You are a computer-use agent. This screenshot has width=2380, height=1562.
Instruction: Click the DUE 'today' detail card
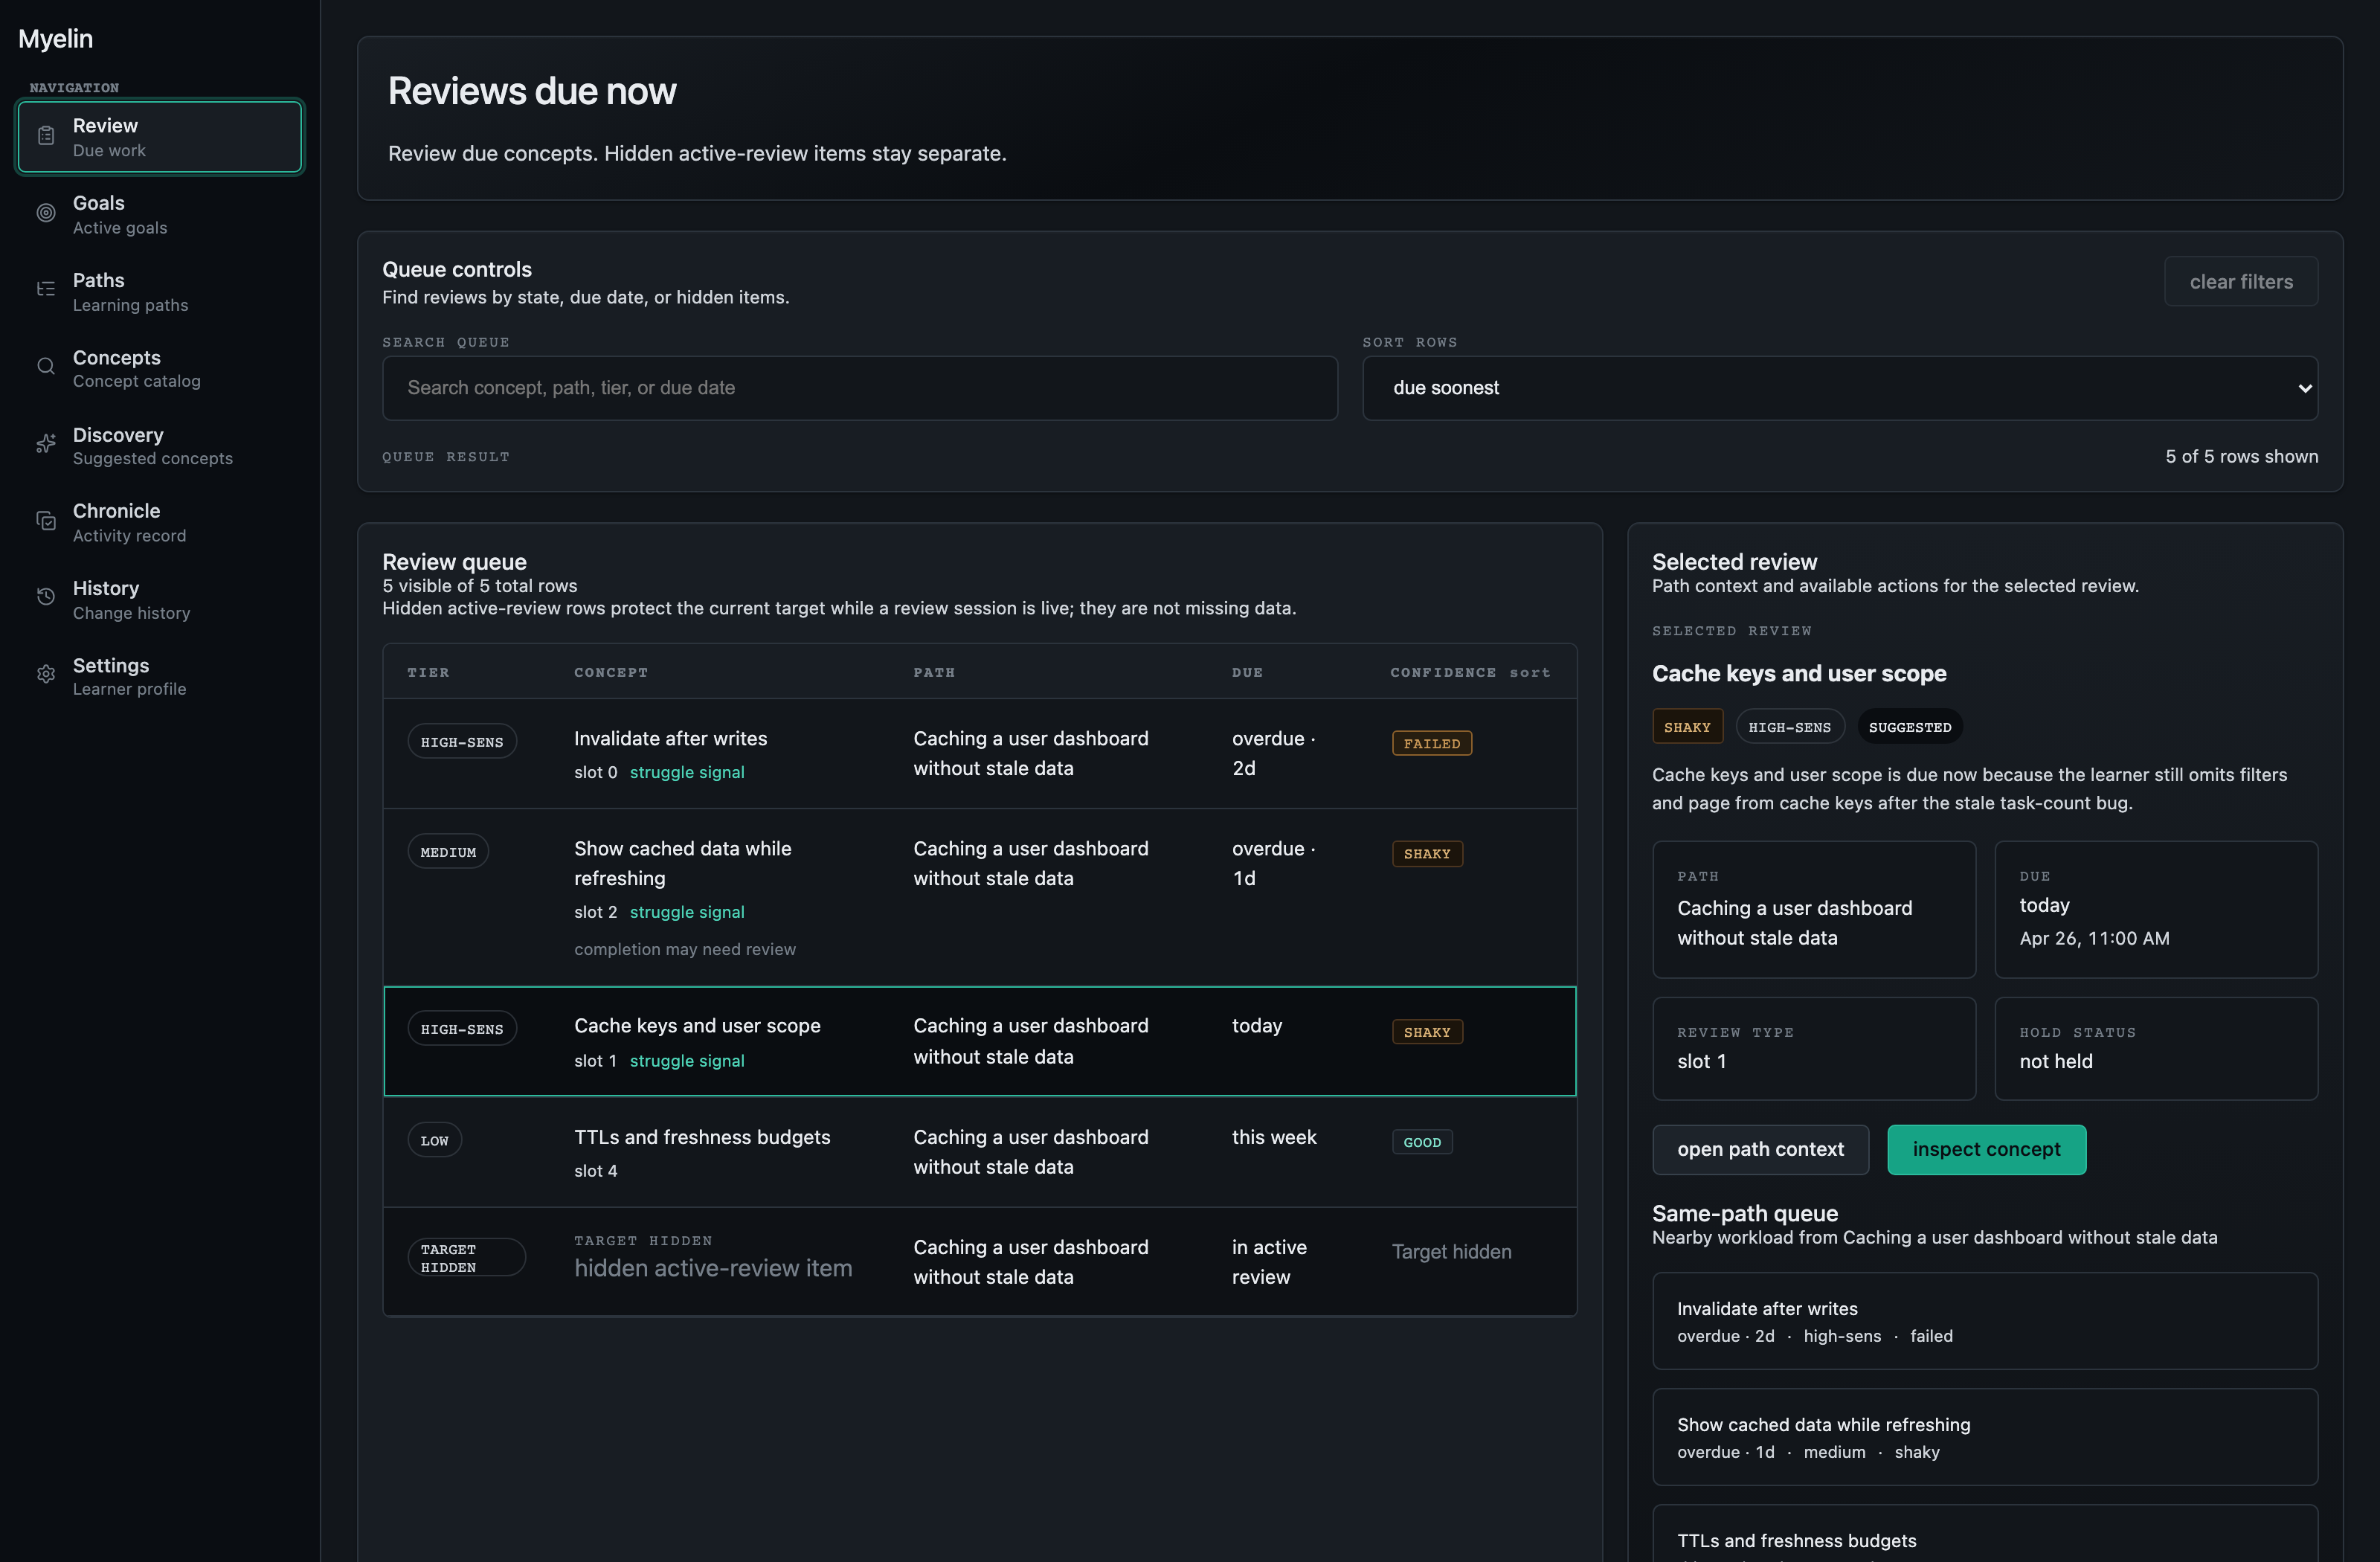point(2156,910)
